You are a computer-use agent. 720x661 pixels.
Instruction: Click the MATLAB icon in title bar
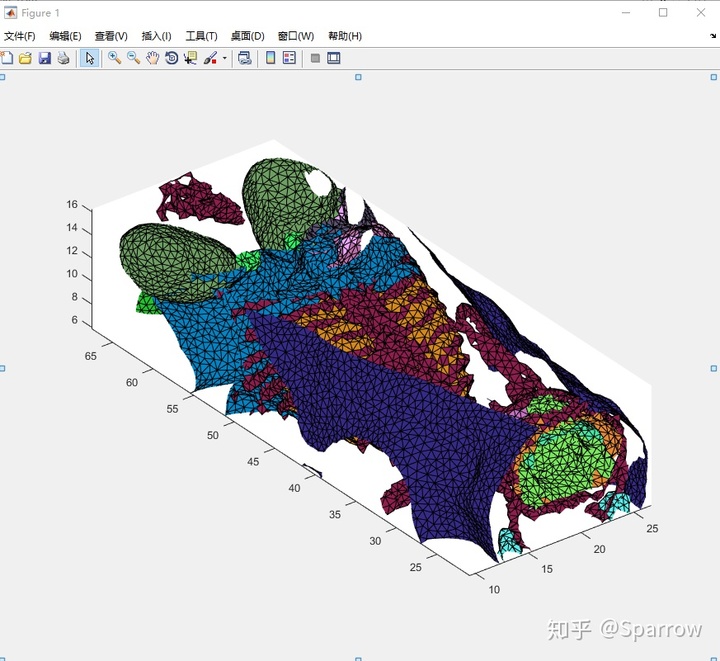click(10, 13)
